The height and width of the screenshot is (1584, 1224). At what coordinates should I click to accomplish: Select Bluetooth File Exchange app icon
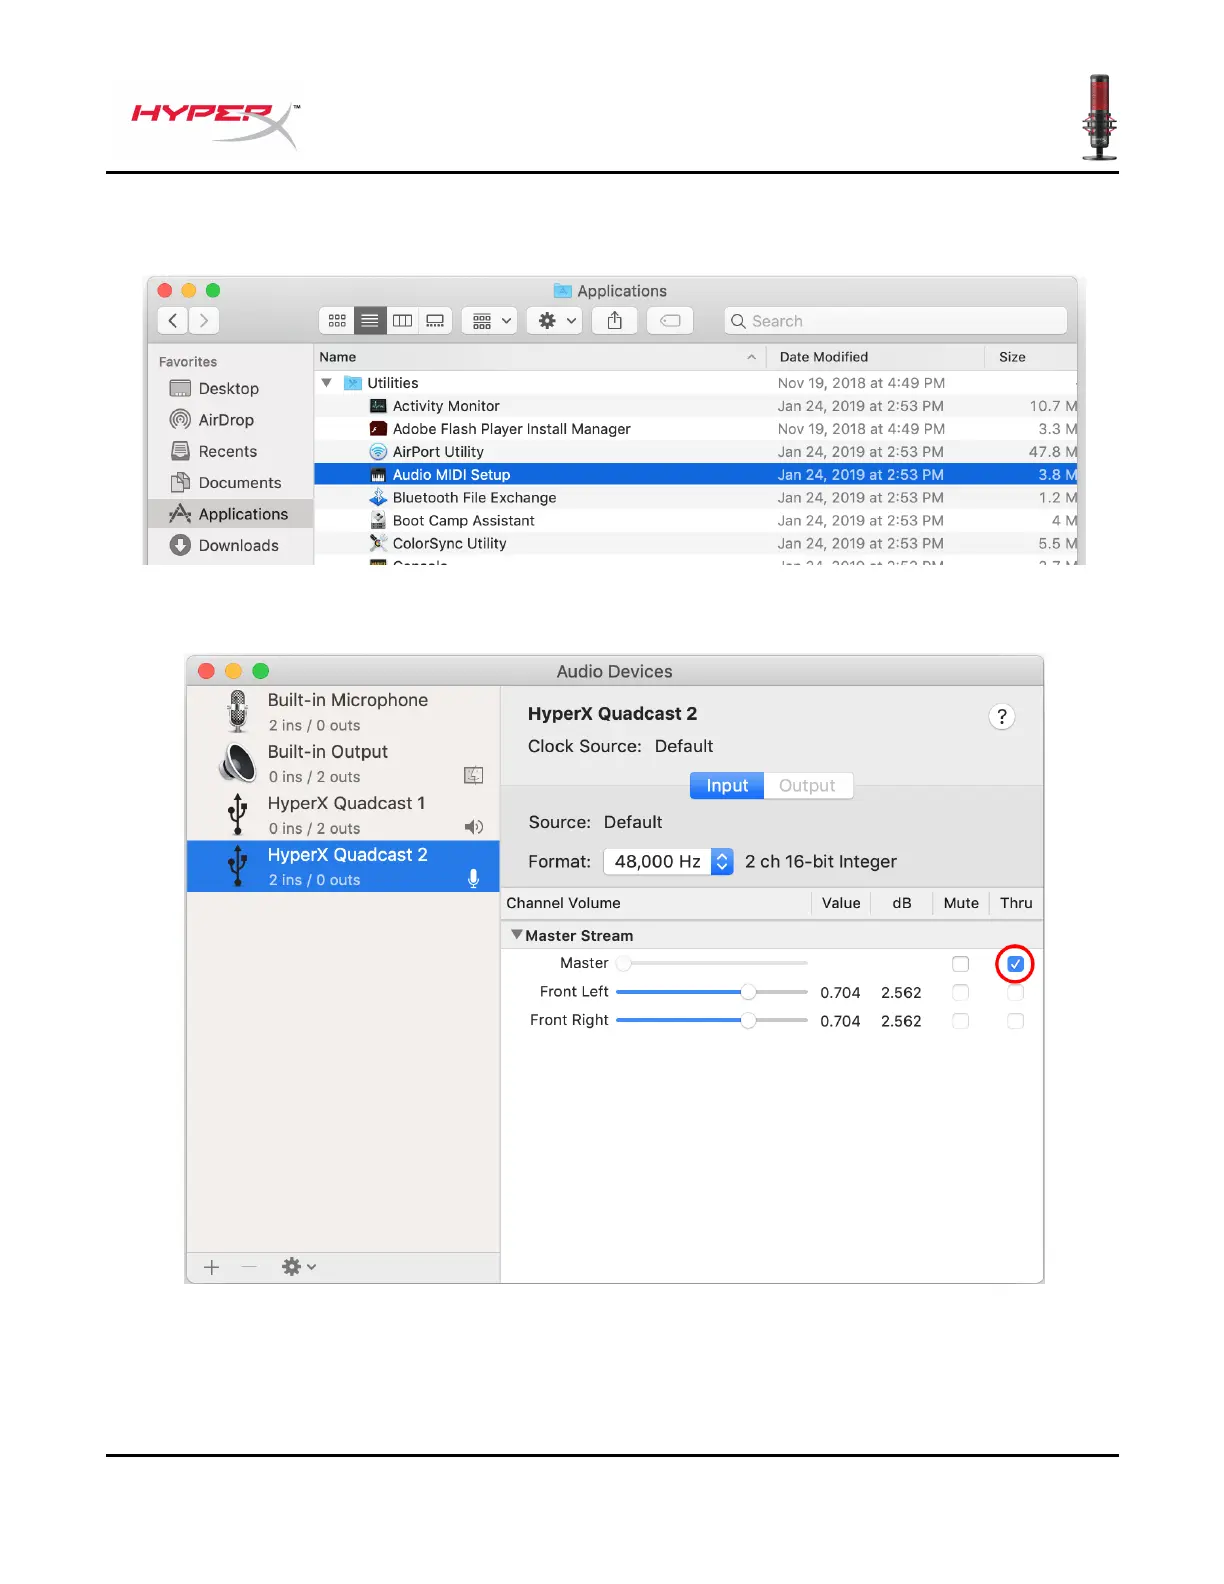[378, 498]
